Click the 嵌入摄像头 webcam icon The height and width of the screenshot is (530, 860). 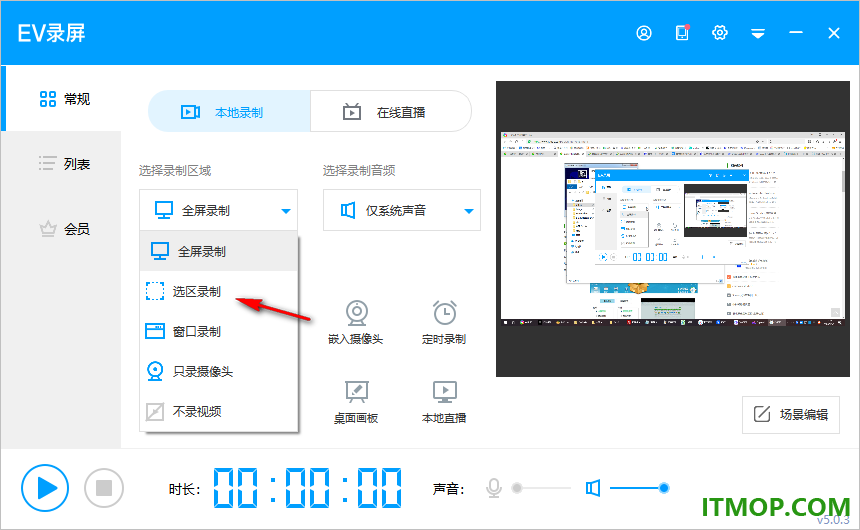coord(357,313)
